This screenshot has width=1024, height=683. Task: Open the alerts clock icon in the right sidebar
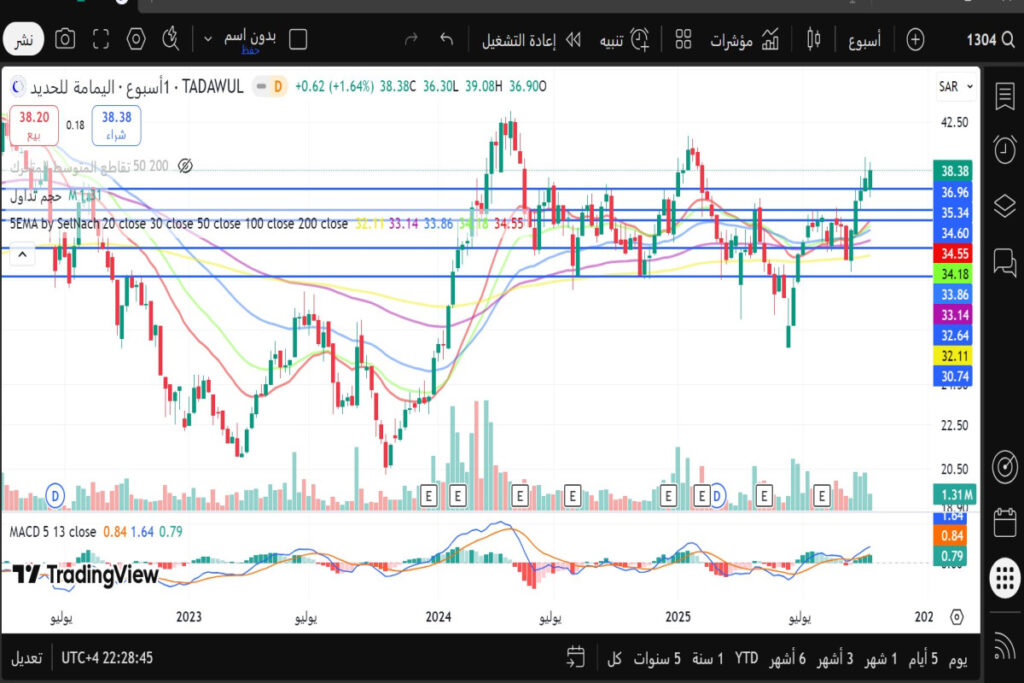click(x=1004, y=150)
